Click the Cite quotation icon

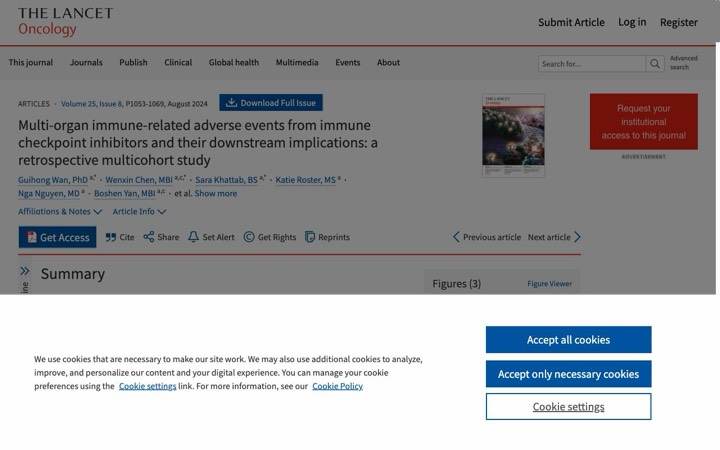(111, 237)
